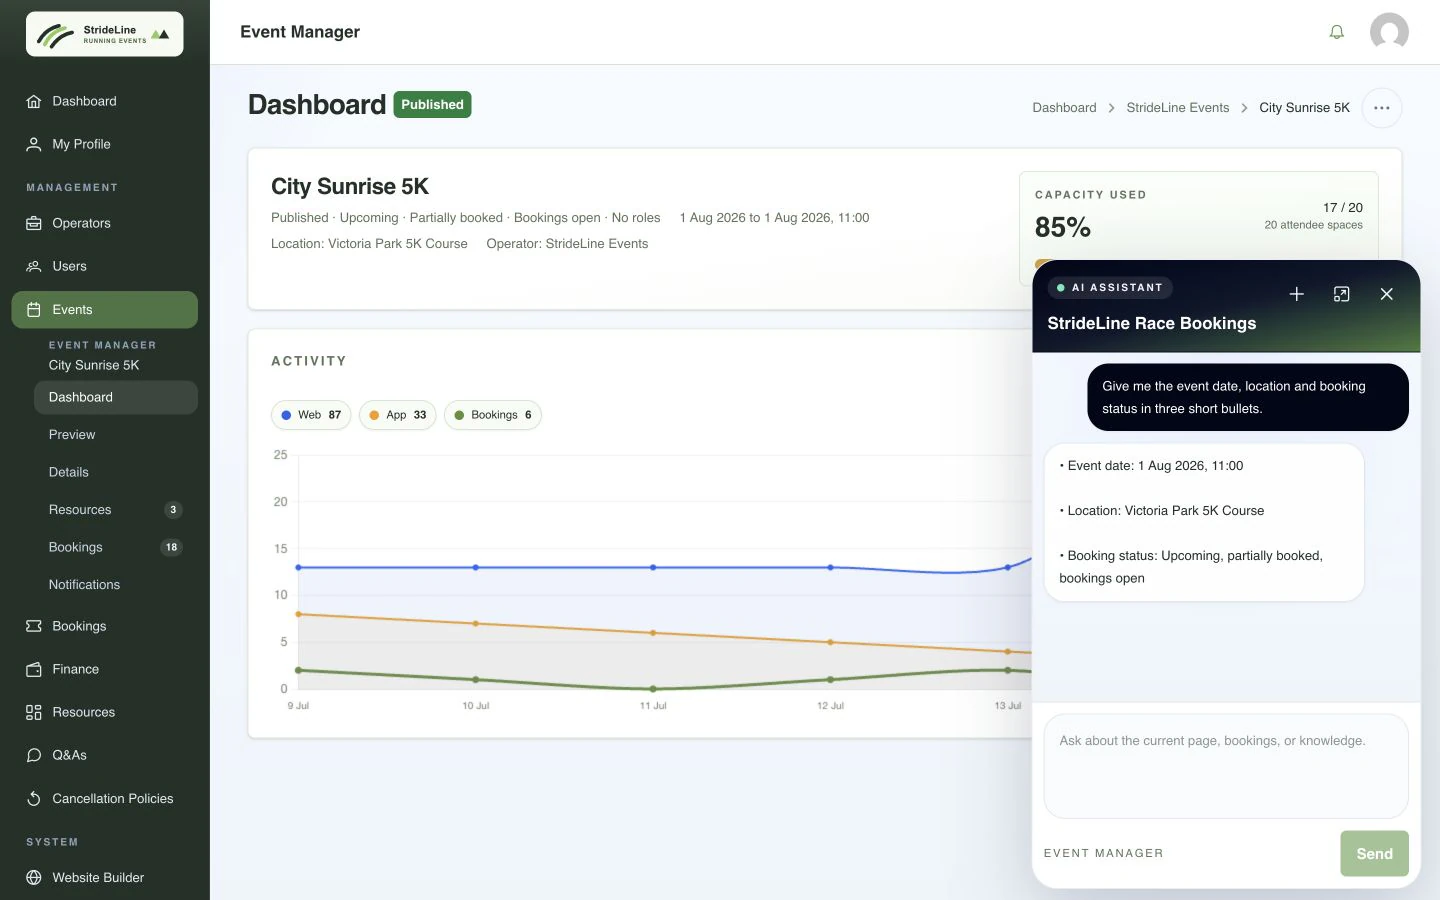The image size is (1440, 900).
Task: Click the Web line data point at 11 Jul
Action: point(653,567)
